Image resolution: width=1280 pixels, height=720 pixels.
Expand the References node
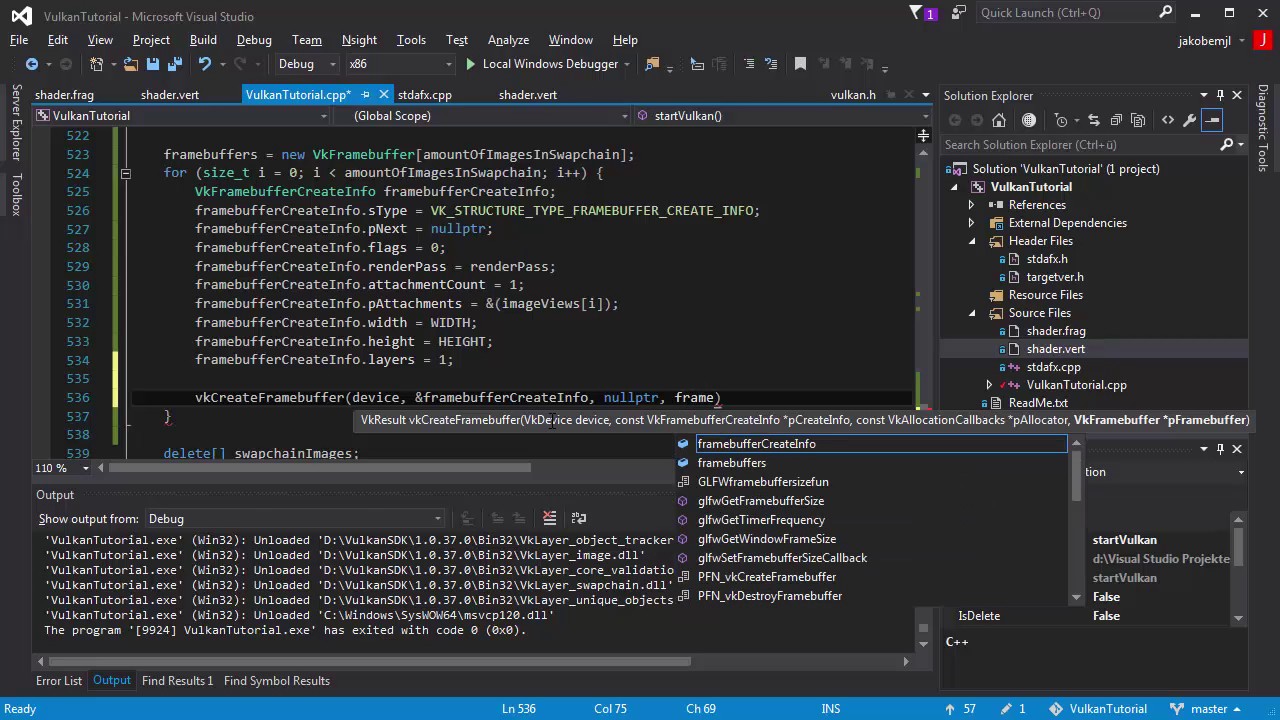click(971, 205)
